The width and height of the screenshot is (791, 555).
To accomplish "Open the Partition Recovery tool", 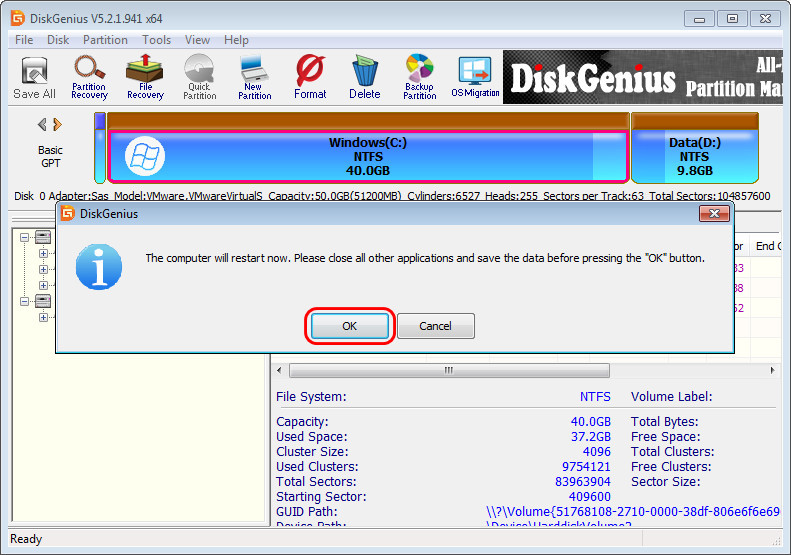I will [89, 77].
